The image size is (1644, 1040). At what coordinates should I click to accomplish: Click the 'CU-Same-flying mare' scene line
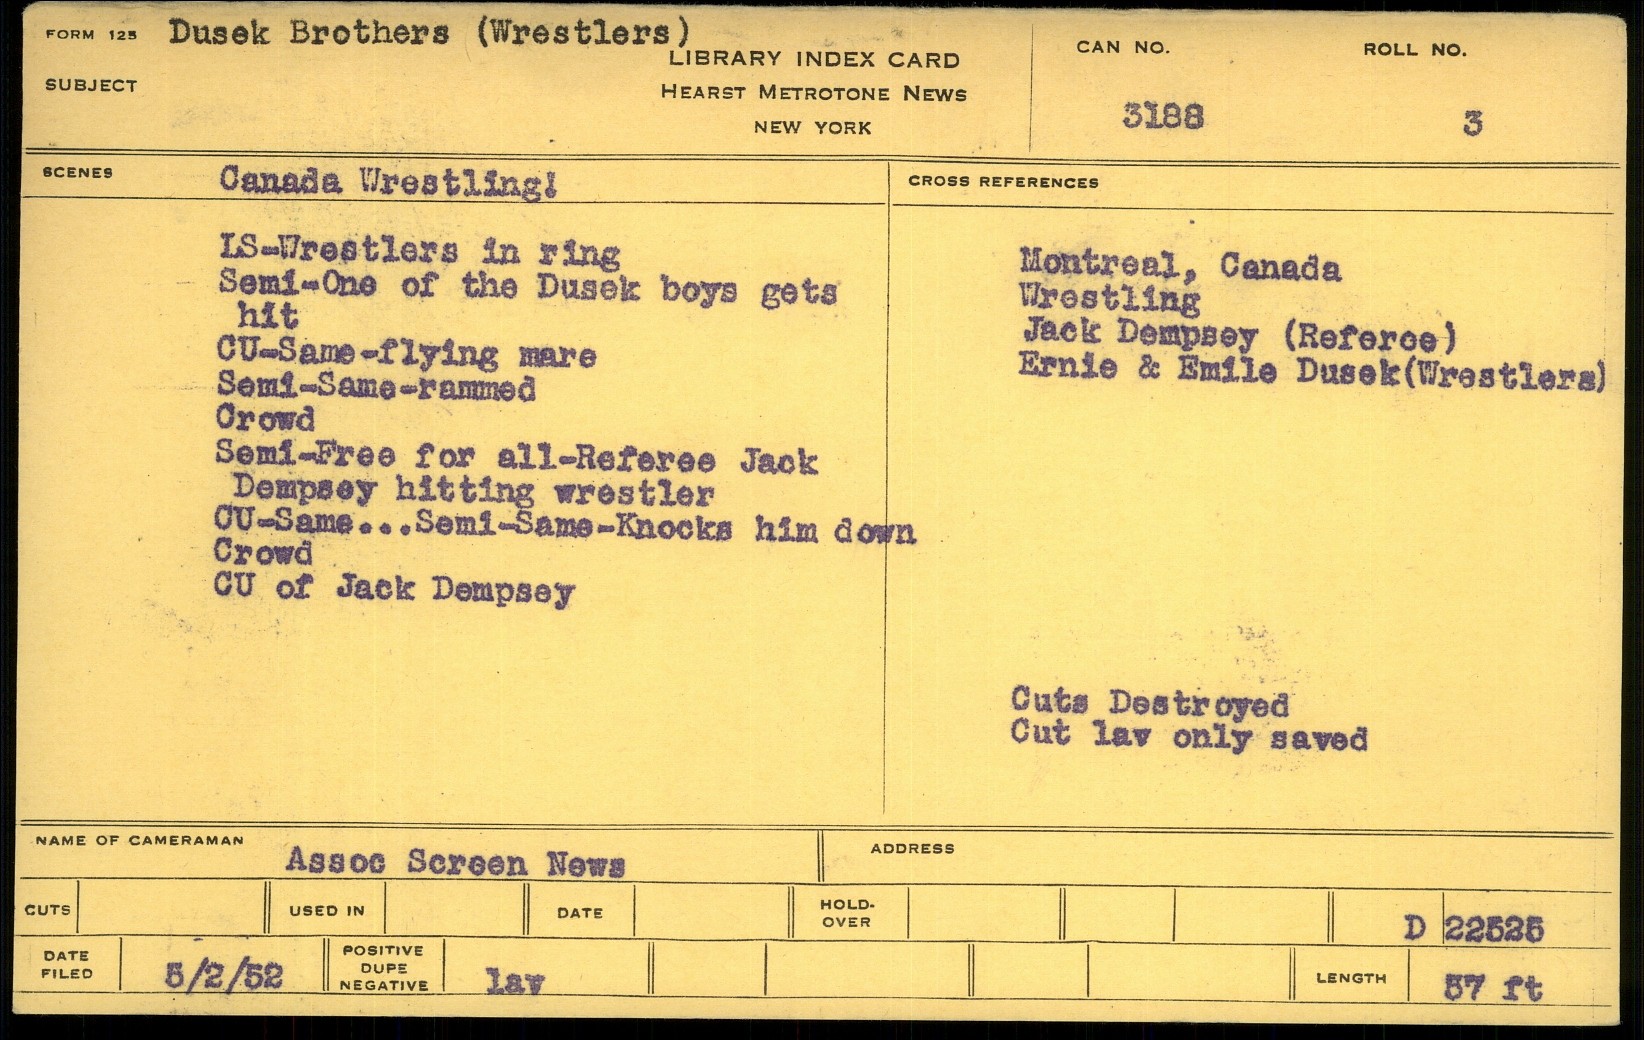click(x=405, y=353)
